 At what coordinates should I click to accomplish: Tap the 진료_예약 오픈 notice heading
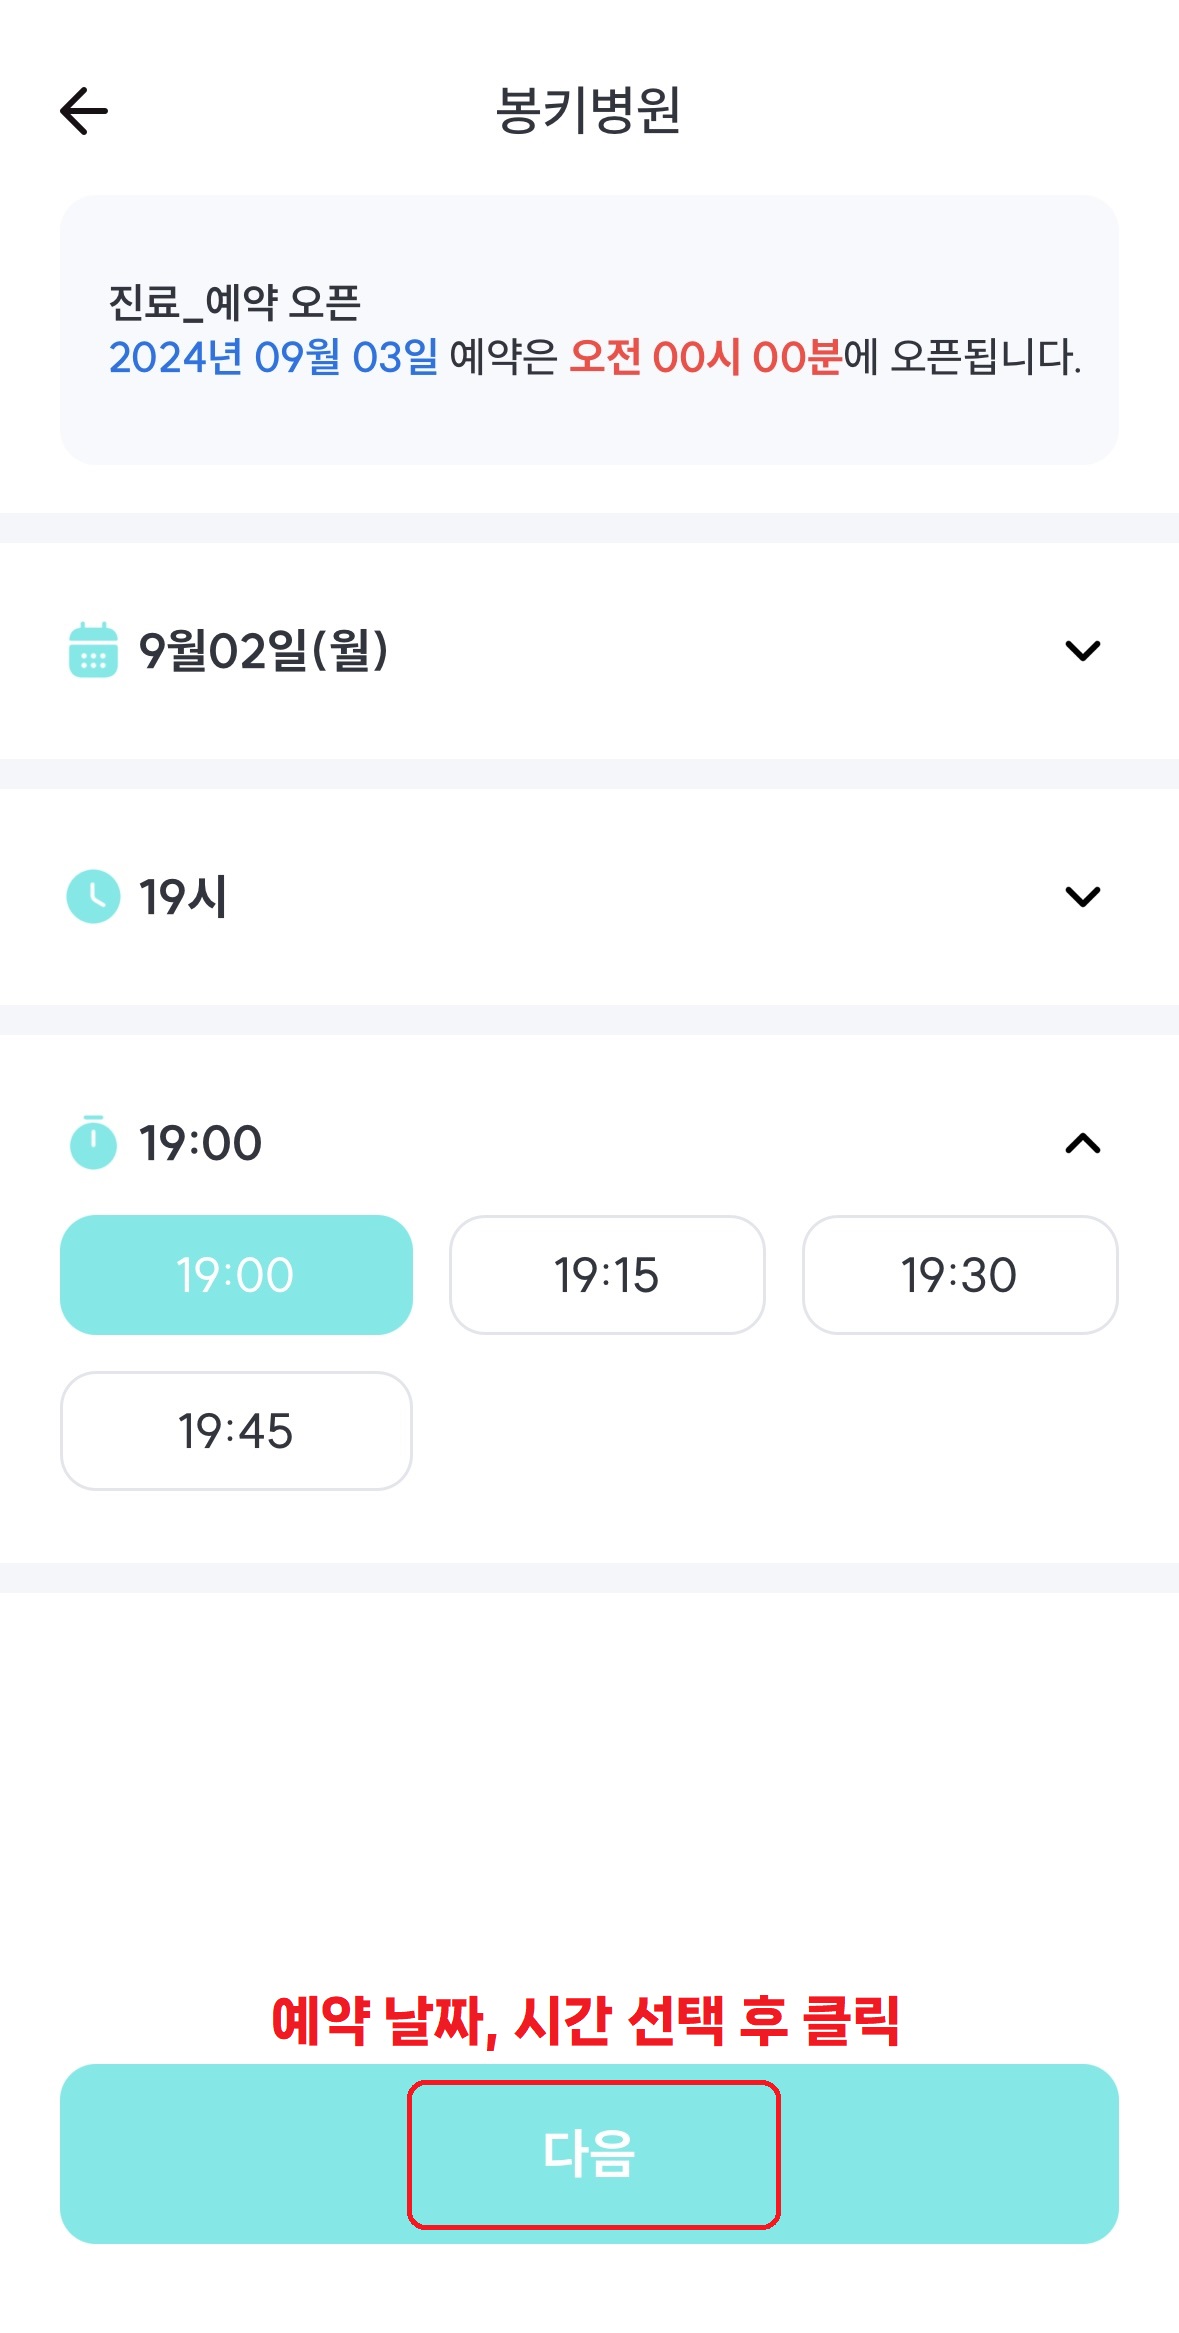tap(234, 302)
